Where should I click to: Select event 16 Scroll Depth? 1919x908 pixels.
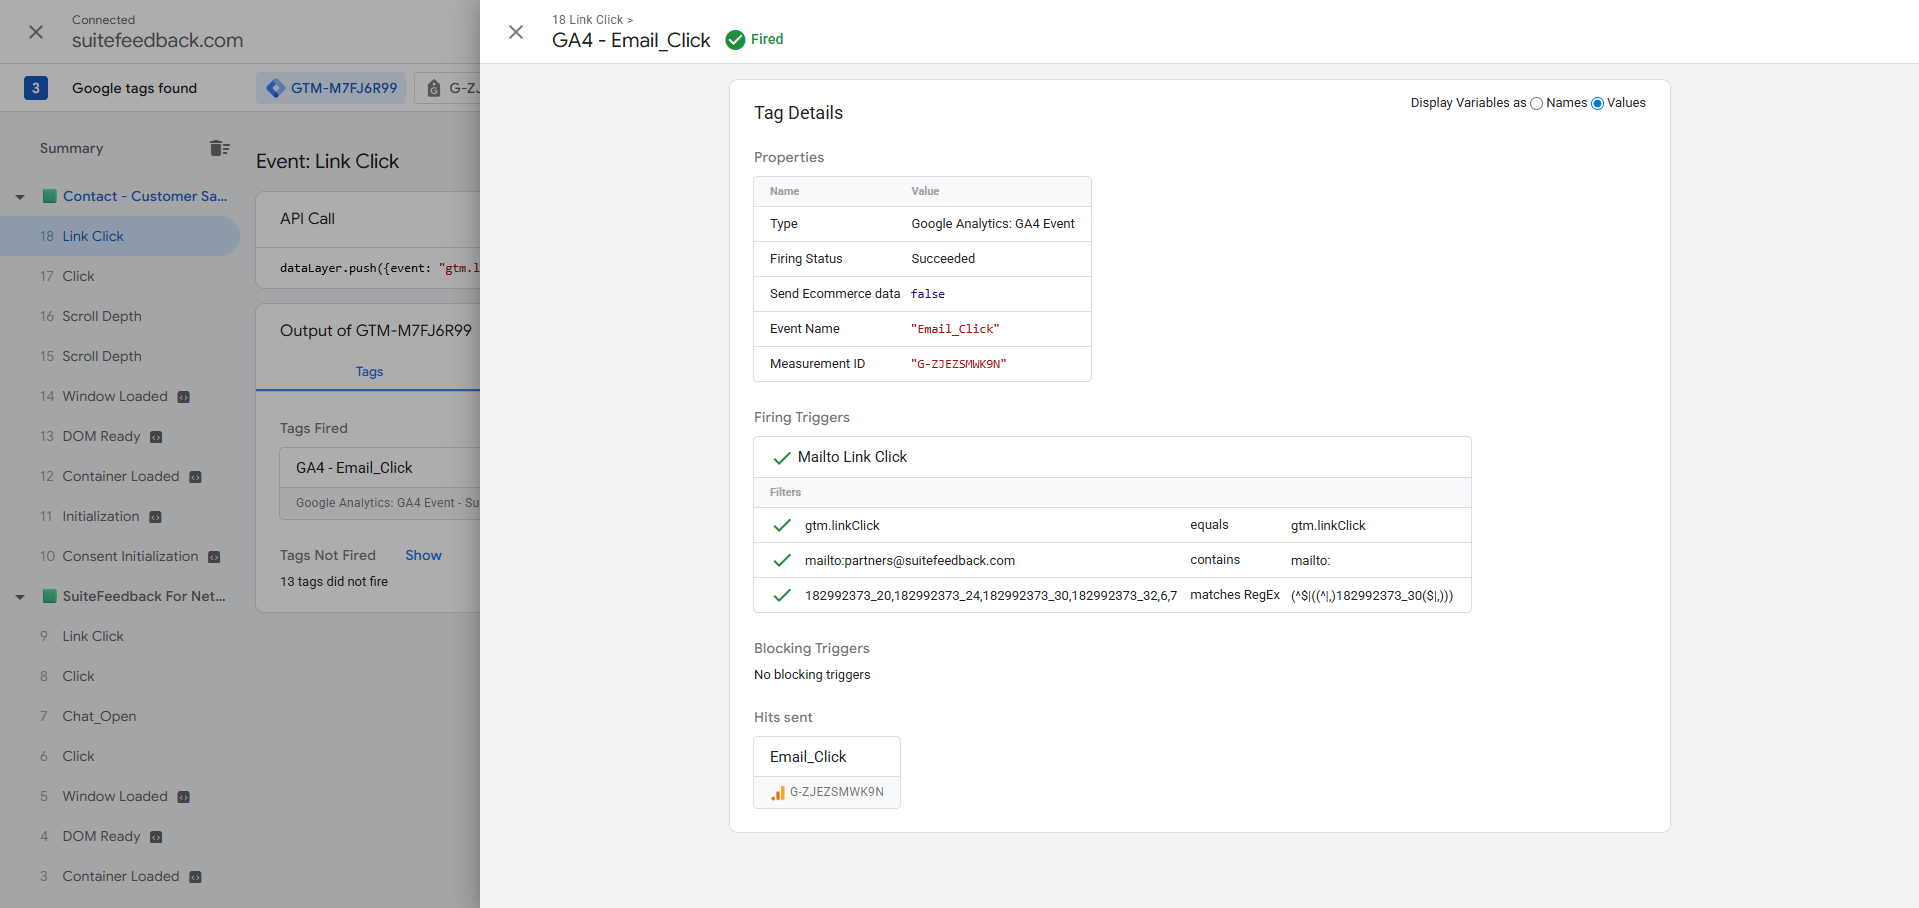click(101, 316)
